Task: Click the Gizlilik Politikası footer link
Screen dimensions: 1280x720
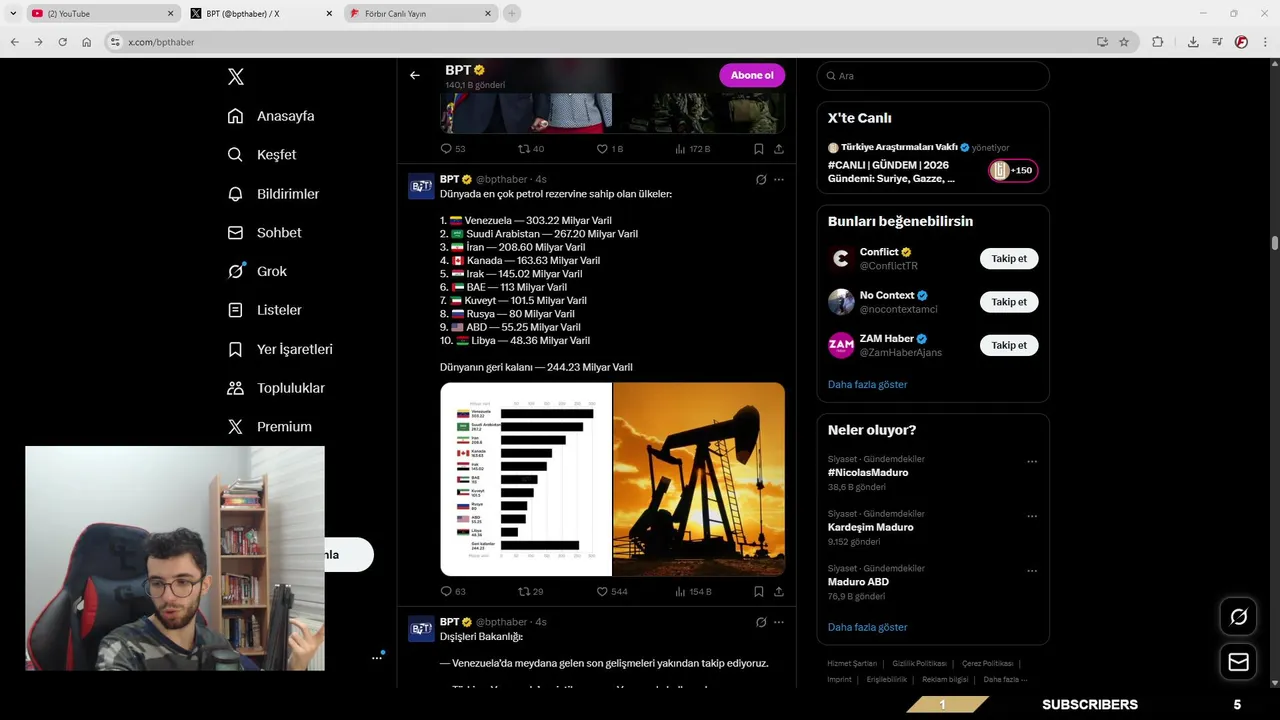Action: [918, 664]
